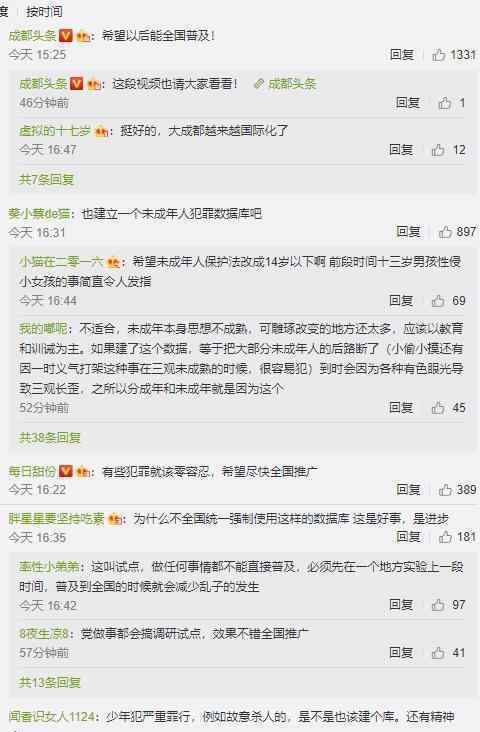Click the verified V badge beside 每日甜份

[x=66, y=472]
